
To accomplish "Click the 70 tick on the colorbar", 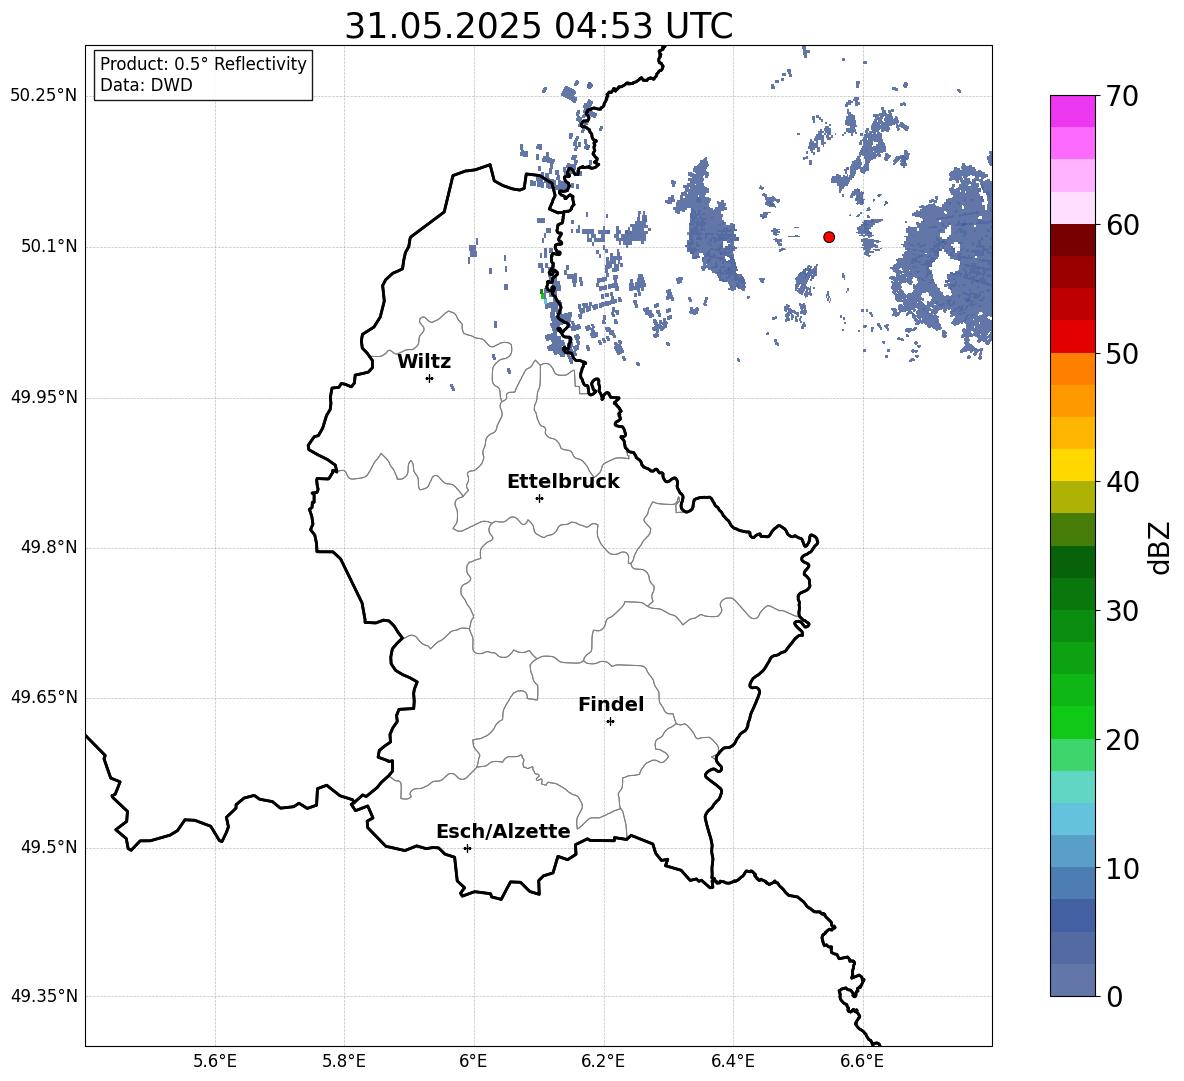I will click(x=1122, y=96).
